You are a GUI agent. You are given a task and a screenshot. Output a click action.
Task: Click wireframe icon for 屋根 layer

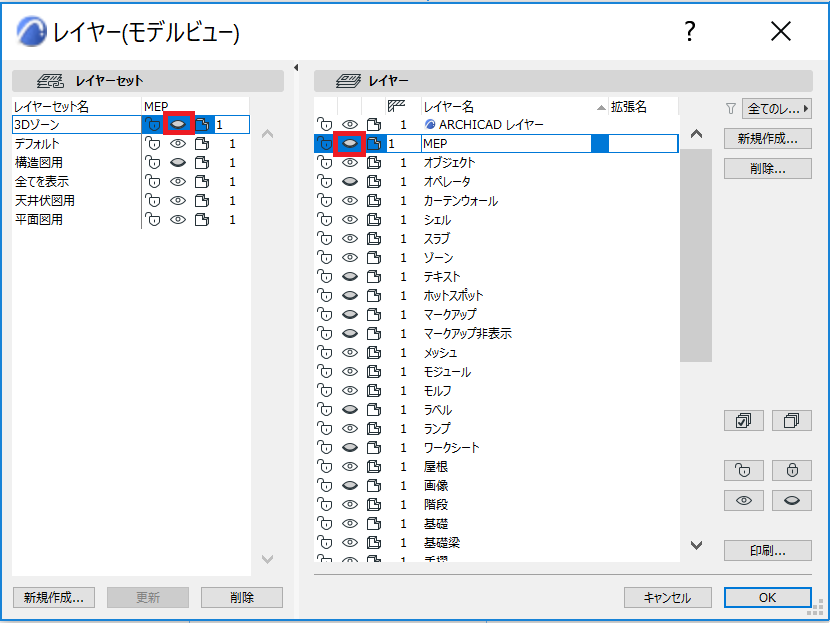(x=374, y=467)
